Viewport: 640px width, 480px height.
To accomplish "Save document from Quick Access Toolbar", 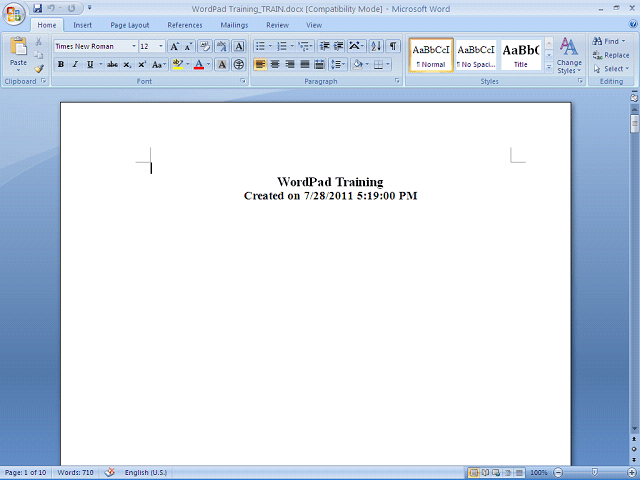I will [38, 8].
